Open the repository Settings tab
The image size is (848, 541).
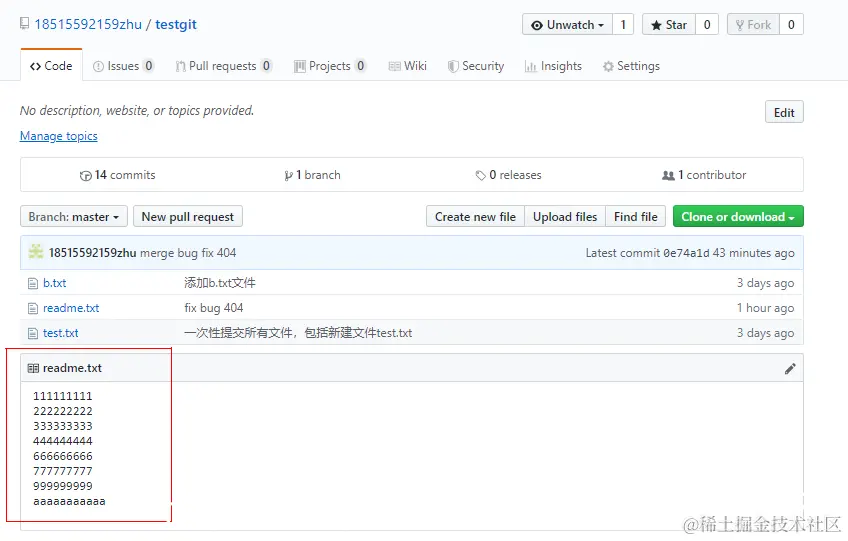click(631, 66)
